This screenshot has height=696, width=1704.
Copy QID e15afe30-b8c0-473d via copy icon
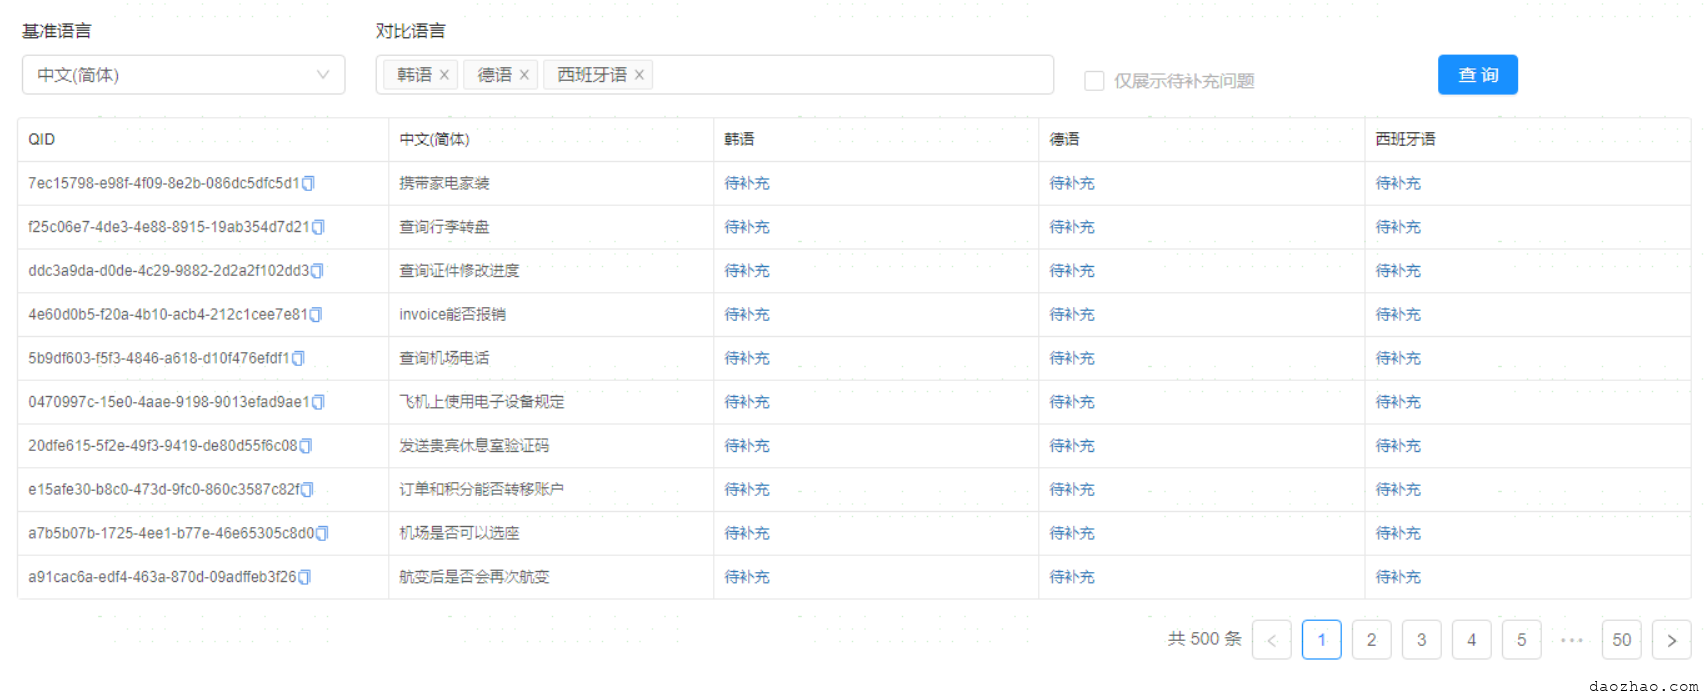tap(307, 490)
